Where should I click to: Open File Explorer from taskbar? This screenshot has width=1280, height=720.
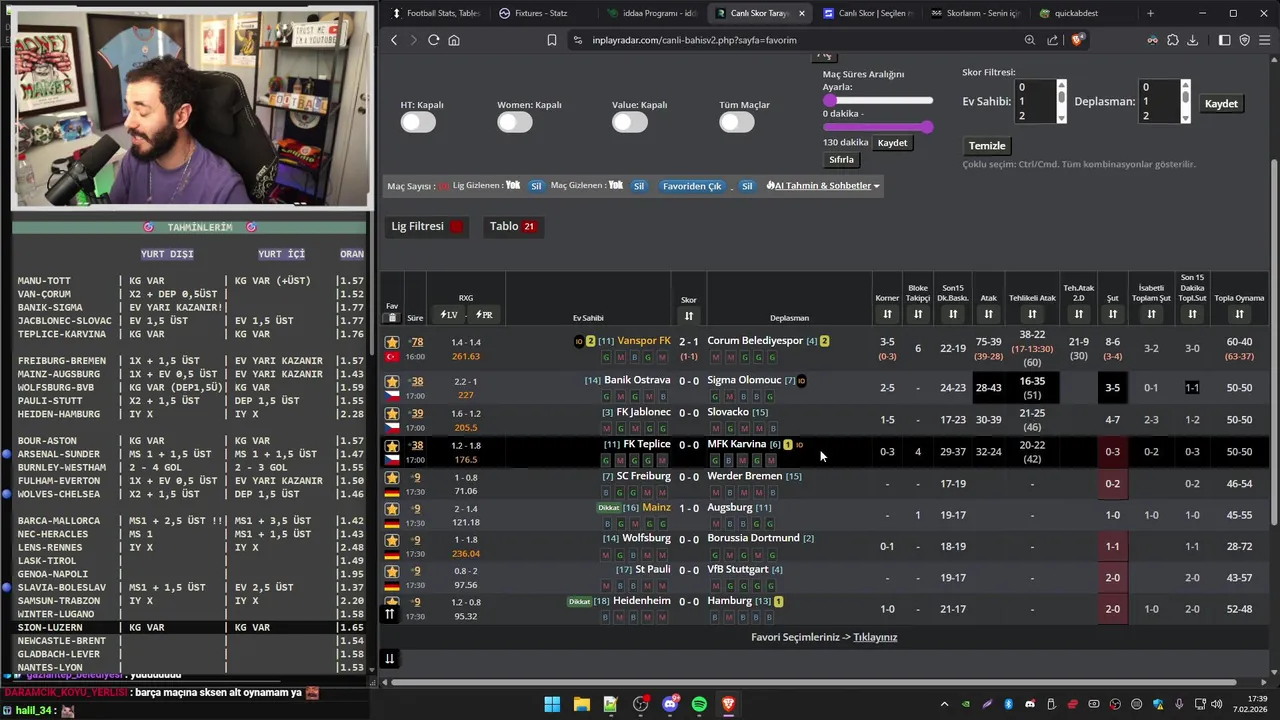(581, 704)
